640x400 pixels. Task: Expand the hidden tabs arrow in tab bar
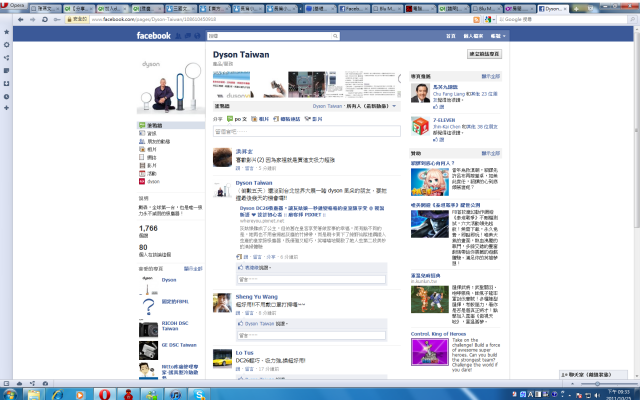[301, 9]
